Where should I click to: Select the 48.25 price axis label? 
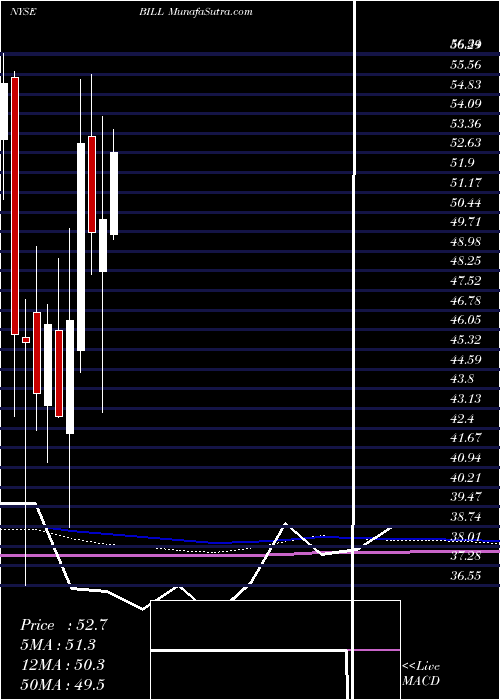tap(466, 261)
